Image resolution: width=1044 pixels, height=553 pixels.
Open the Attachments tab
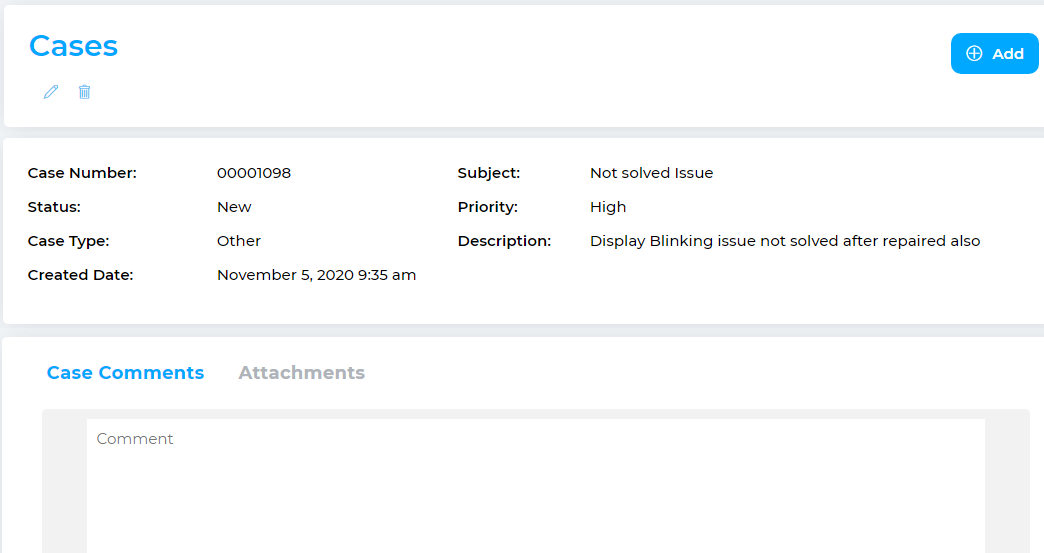pyautogui.click(x=301, y=373)
